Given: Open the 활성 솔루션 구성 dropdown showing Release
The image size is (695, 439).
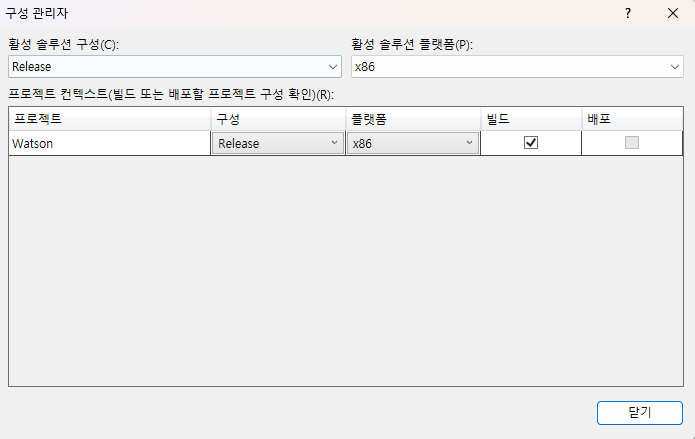Looking at the screenshot, I should pos(175,67).
